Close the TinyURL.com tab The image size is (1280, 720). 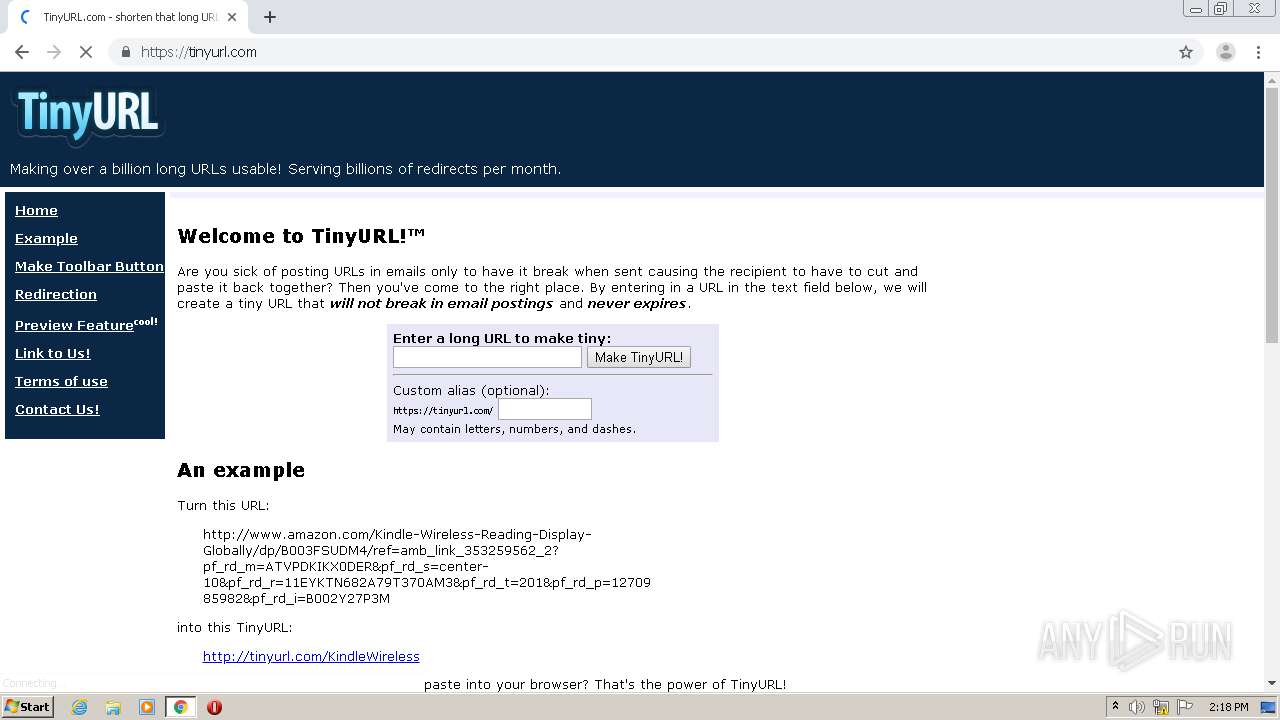[232, 17]
